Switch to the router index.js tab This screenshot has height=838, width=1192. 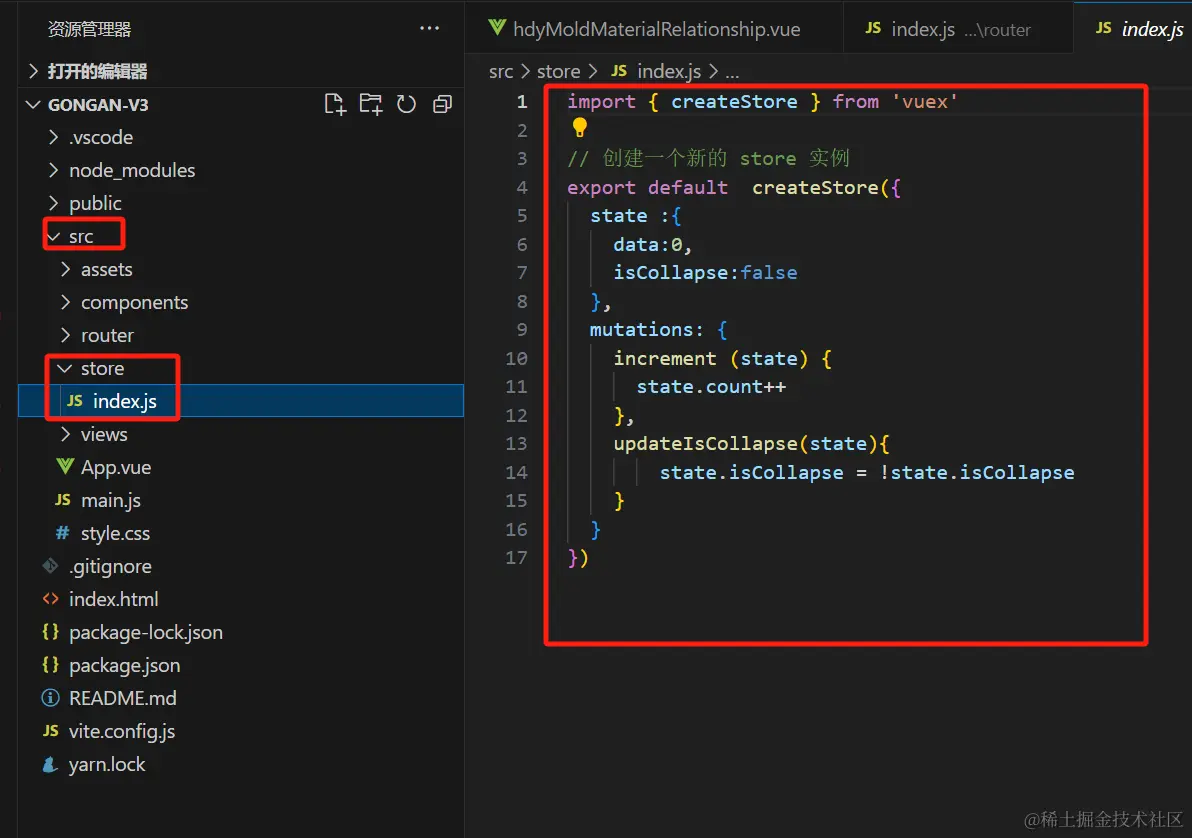(958, 29)
